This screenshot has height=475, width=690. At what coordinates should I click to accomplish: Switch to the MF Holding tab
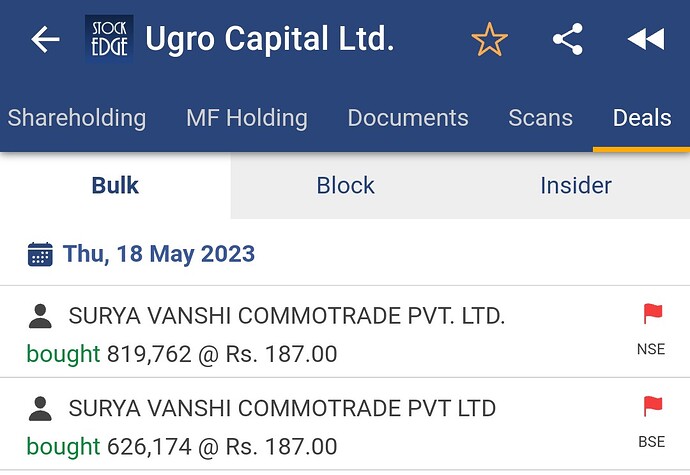[246, 118]
